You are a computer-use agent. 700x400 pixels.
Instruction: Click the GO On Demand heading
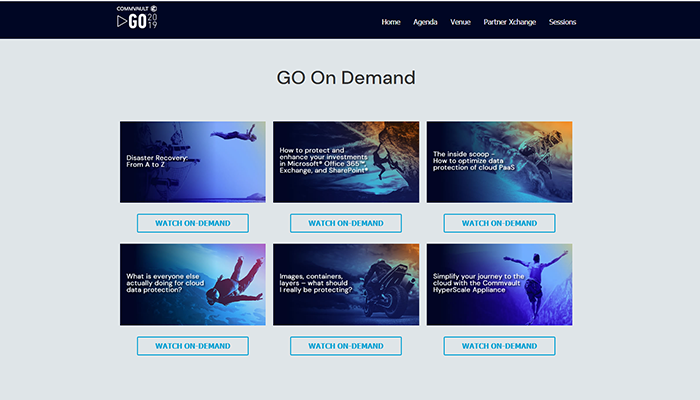pyautogui.click(x=346, y=78)
